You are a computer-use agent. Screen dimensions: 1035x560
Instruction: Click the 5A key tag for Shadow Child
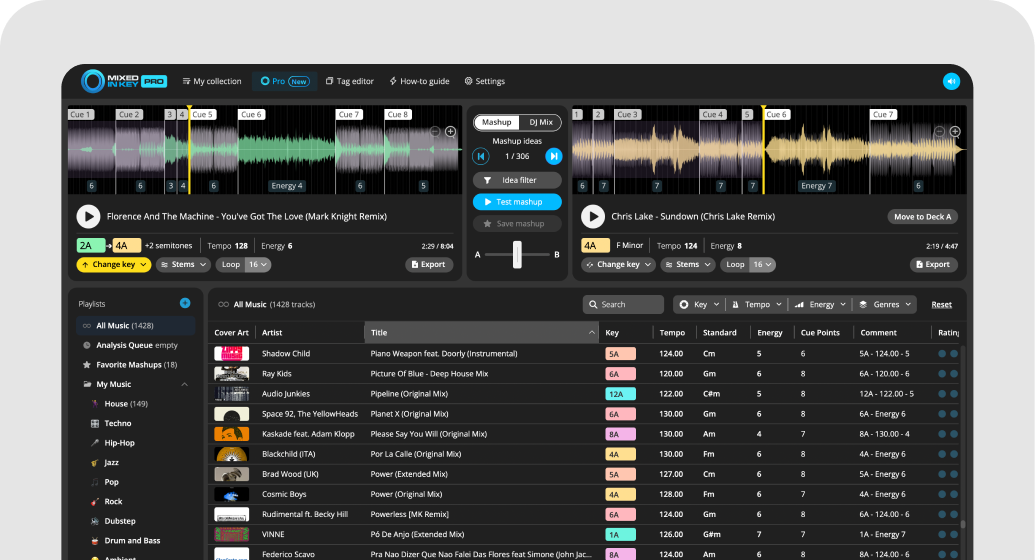click(620, 354)
